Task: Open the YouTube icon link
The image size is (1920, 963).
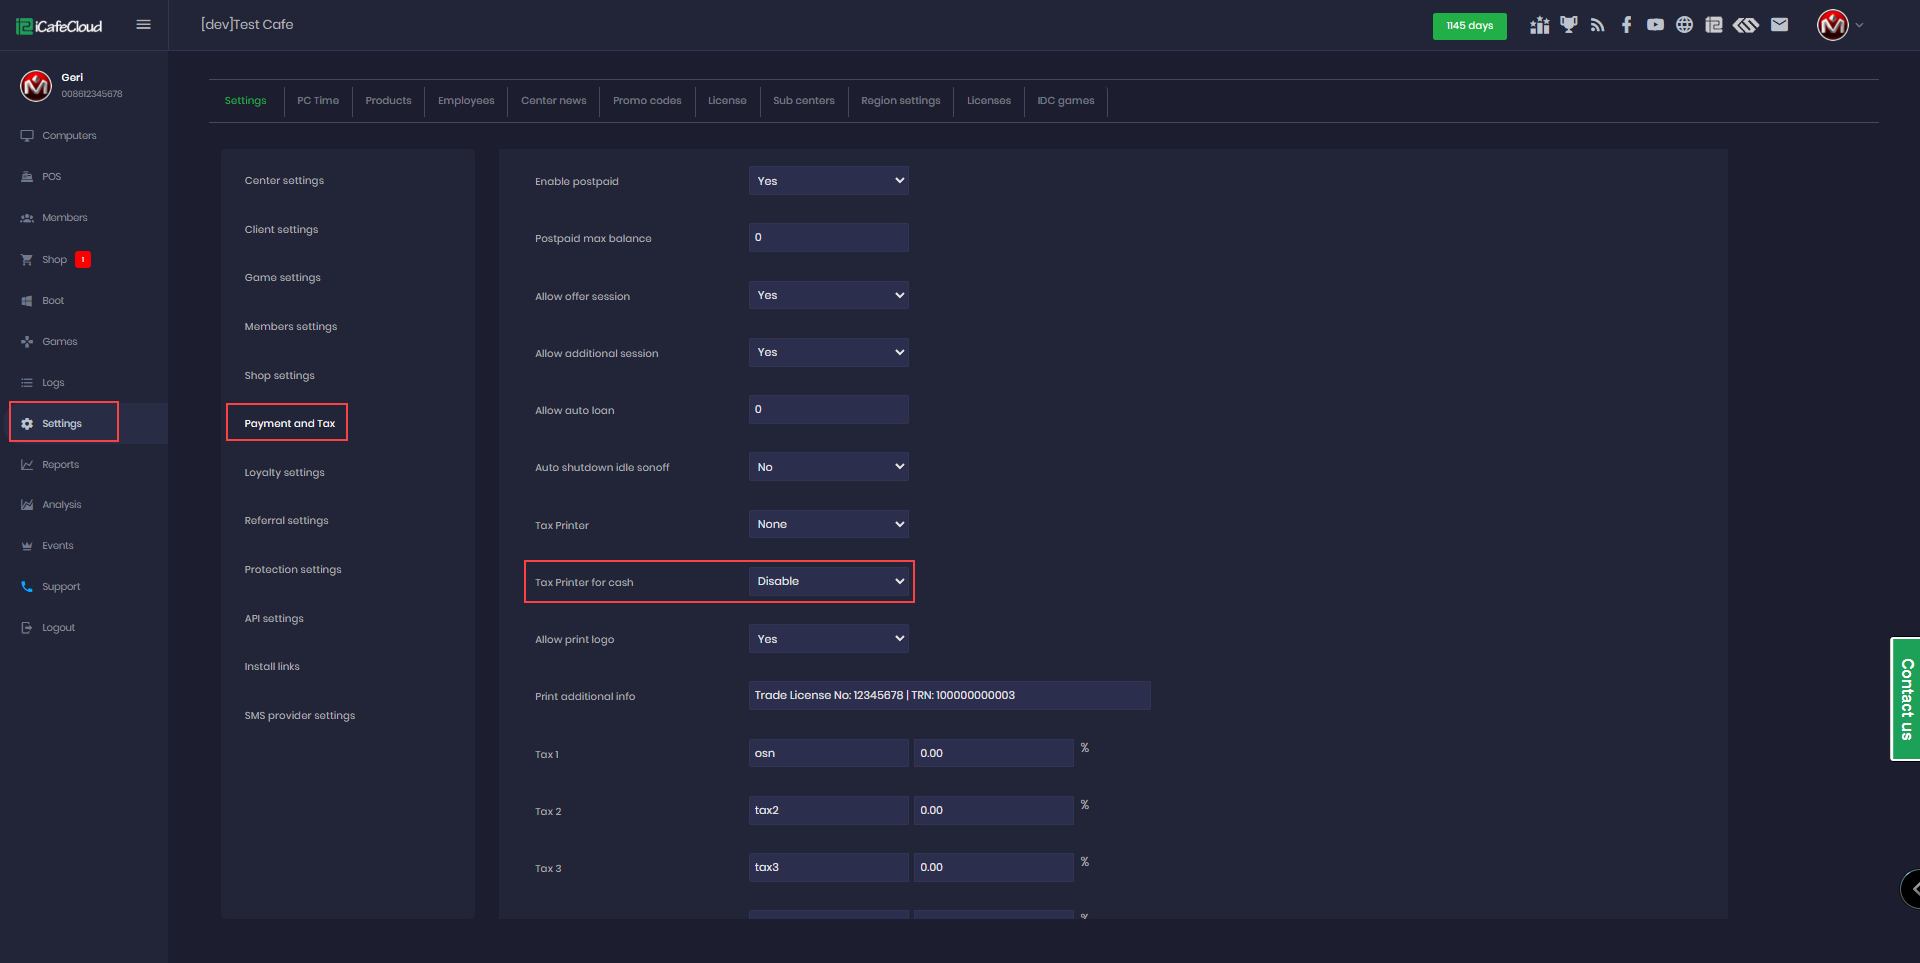Action: coord(1655,25)
